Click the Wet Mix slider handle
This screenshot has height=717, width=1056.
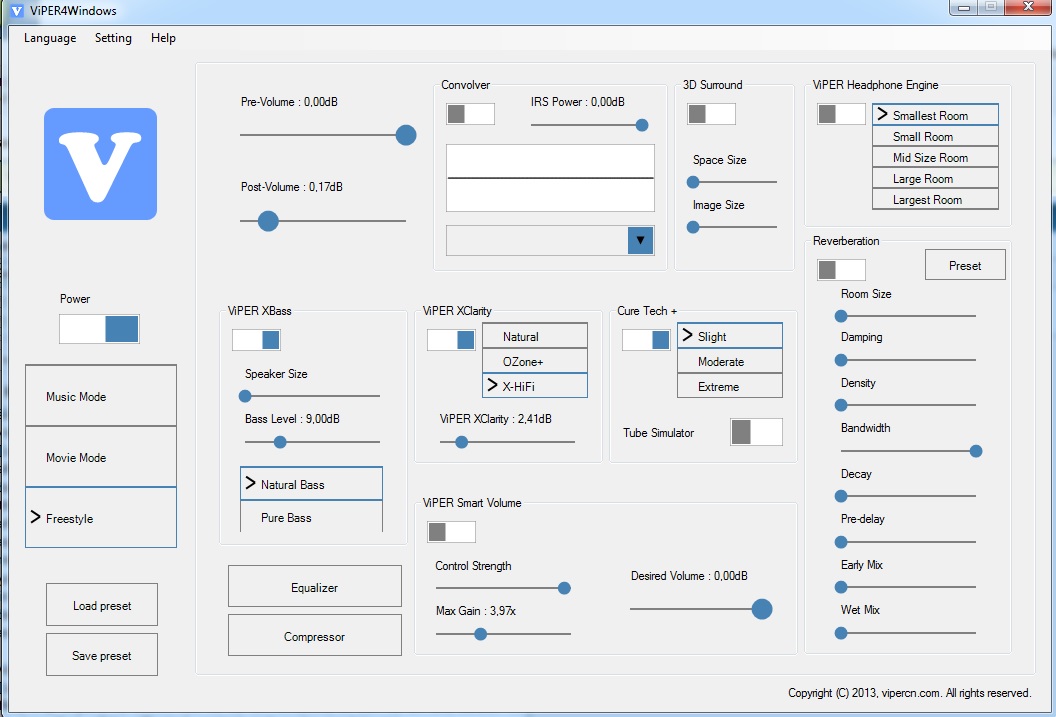point(841,633)
